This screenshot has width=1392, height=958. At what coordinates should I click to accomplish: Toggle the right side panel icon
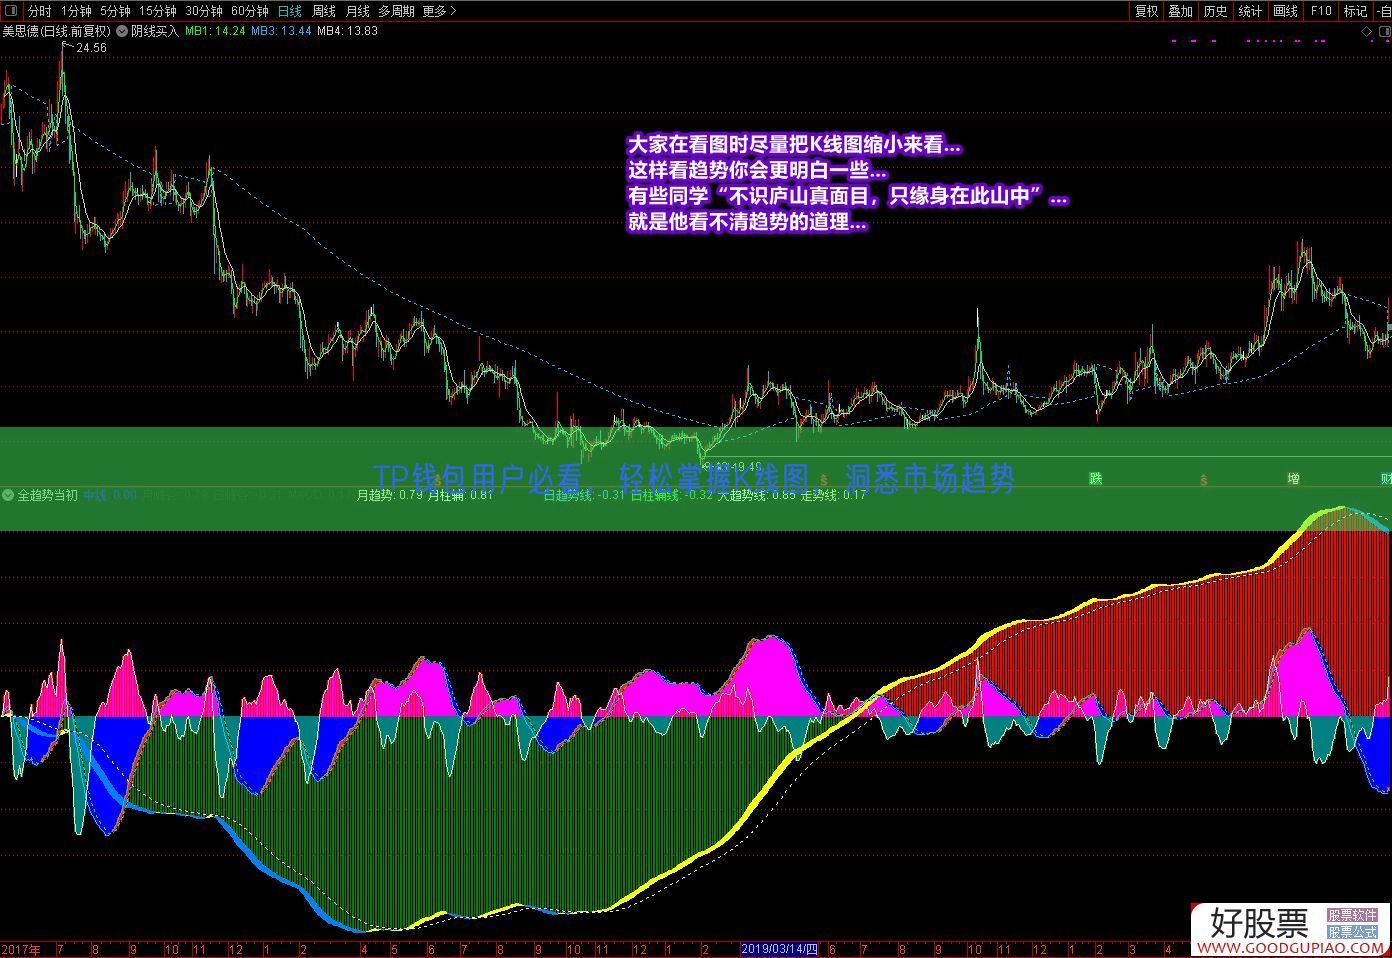click(x=1384, y=32)
